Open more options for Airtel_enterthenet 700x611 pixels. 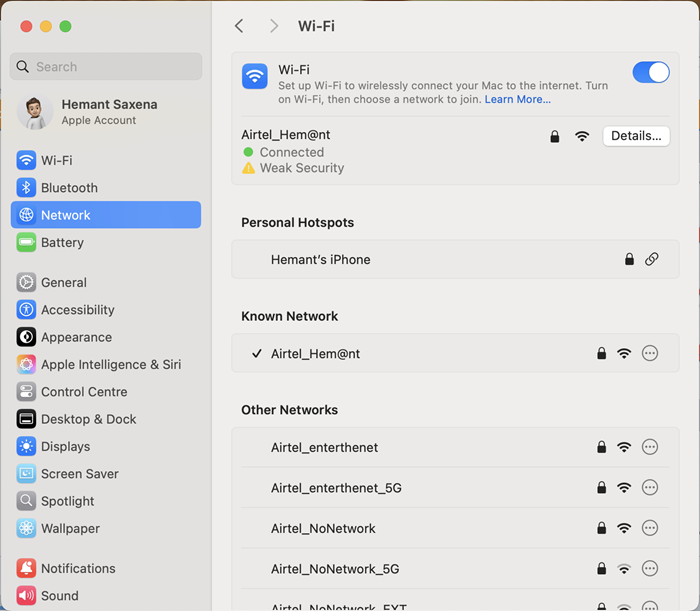[x=650, y=447]
